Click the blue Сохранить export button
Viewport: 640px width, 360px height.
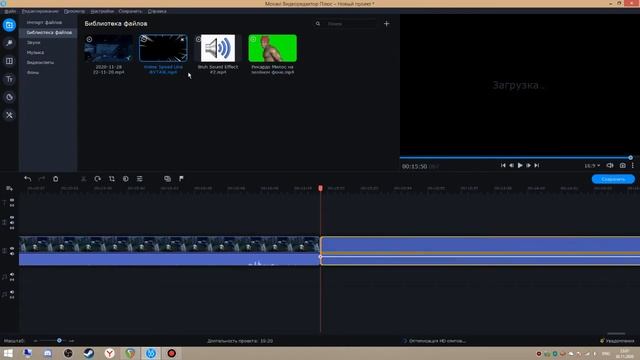click(613, 179)
